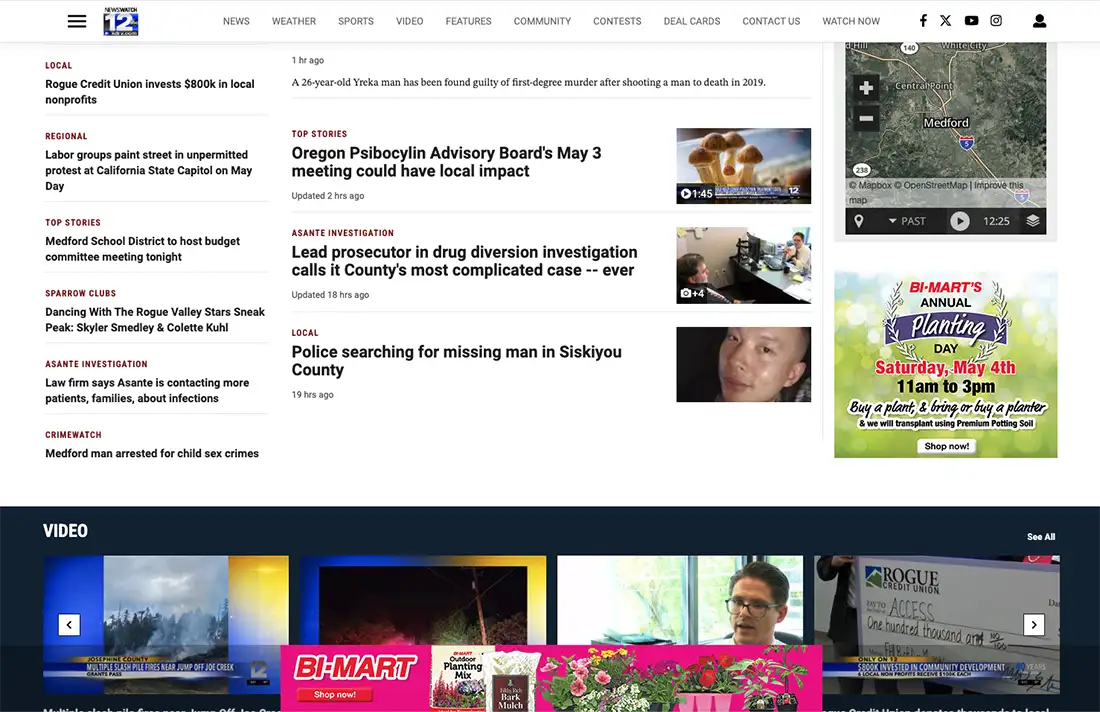Click the map location pin icon
Screen dimensions: 1100x712
[859, 221]
